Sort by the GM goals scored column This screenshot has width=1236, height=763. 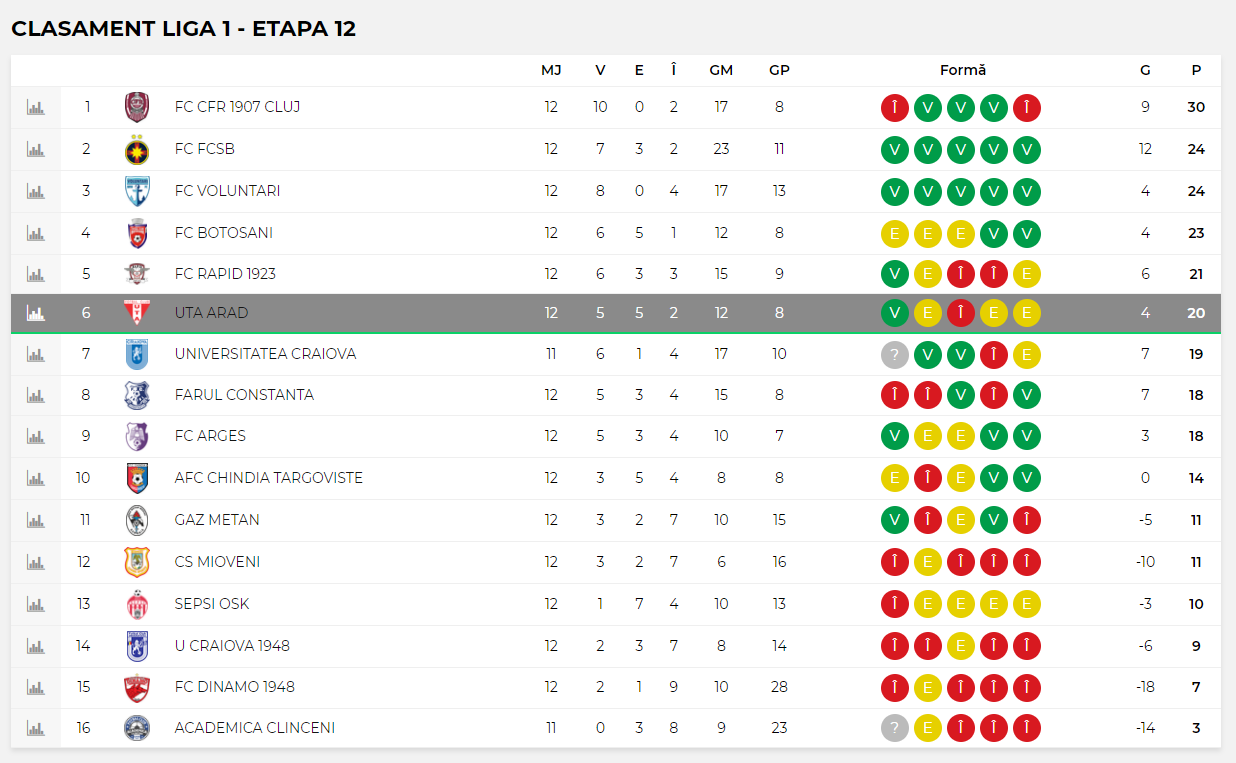click(721, 70)
